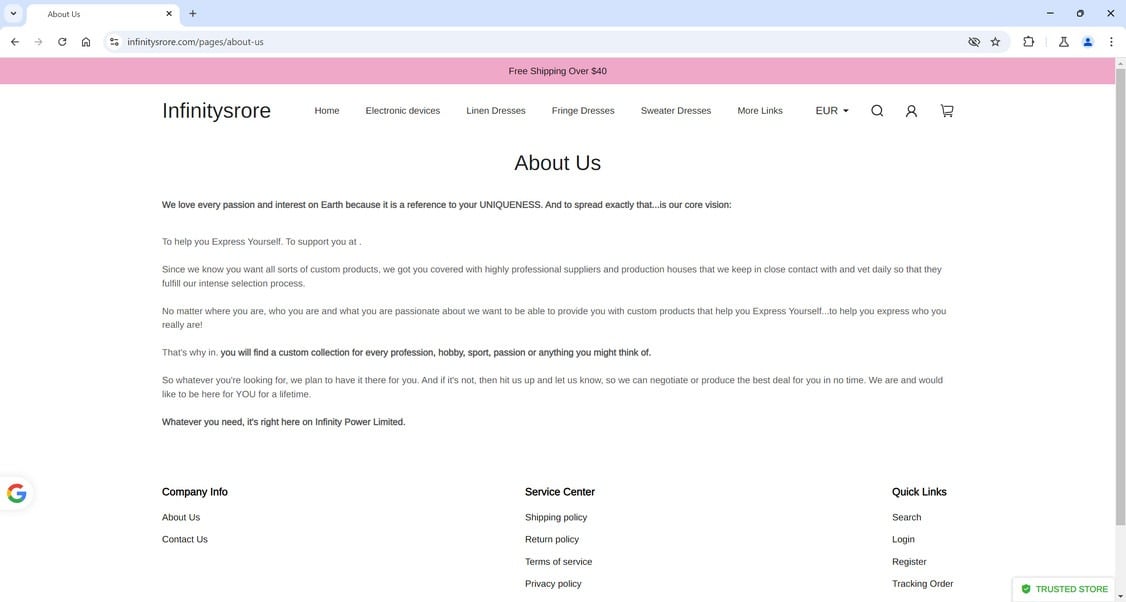The height and width of the screenshot is (602, 1126).
Task: Bookmark this page with the star
Action: [995, 42]
